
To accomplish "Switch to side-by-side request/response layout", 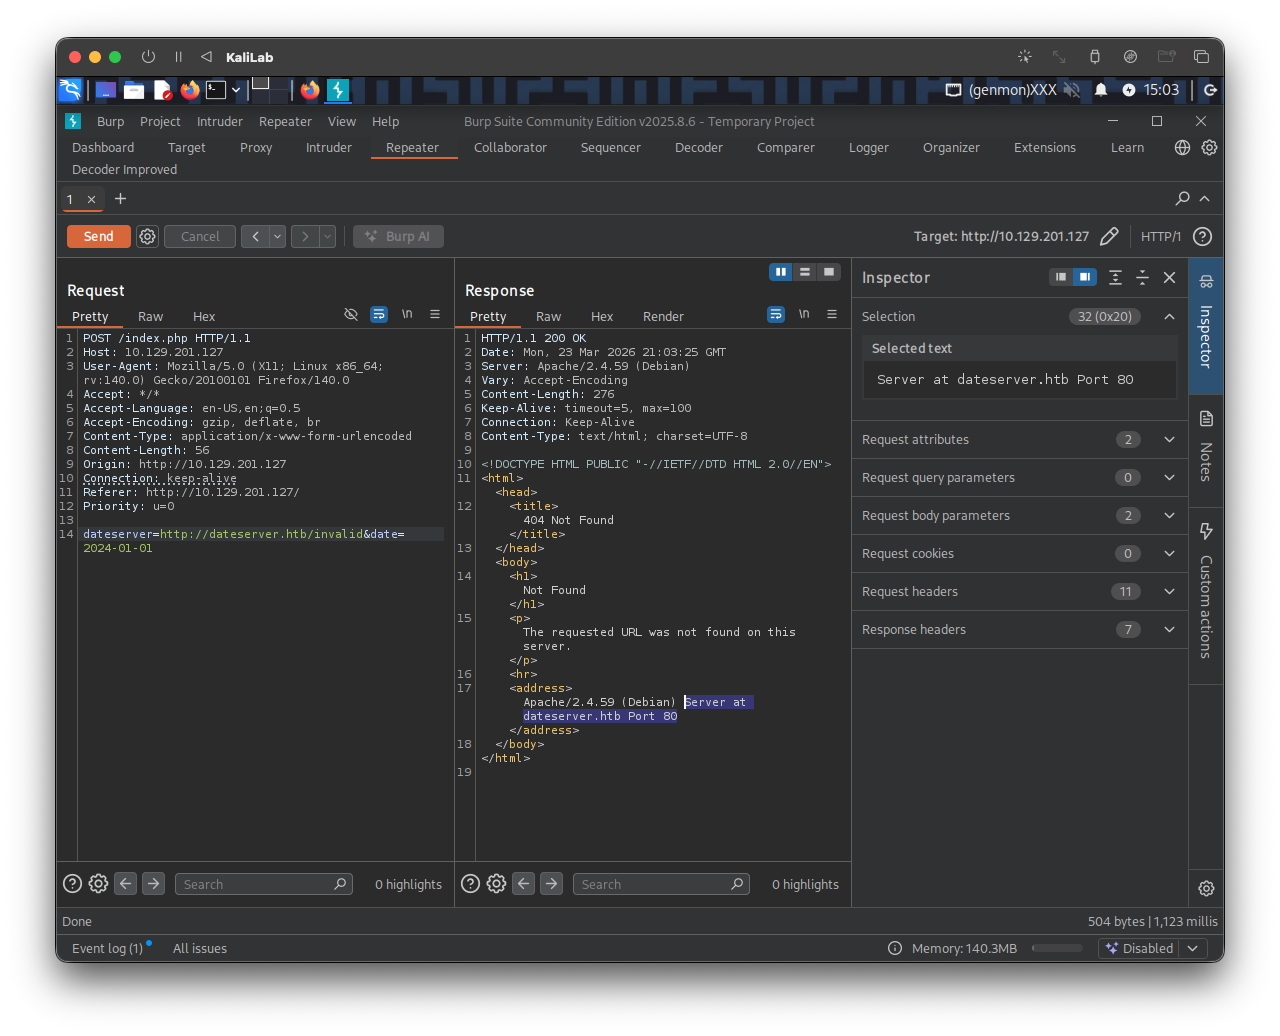I will [781, 272].
